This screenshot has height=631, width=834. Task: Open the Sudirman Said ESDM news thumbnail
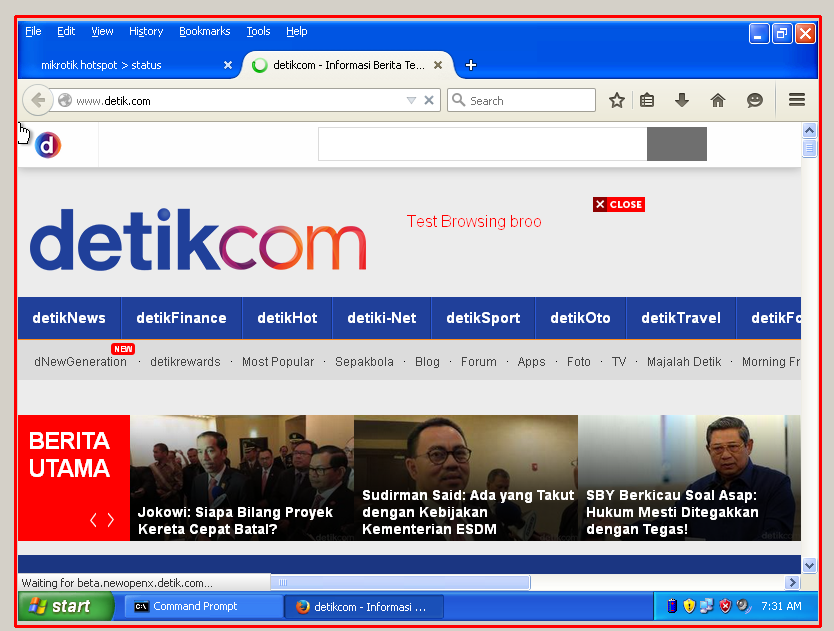pos(466,478)
